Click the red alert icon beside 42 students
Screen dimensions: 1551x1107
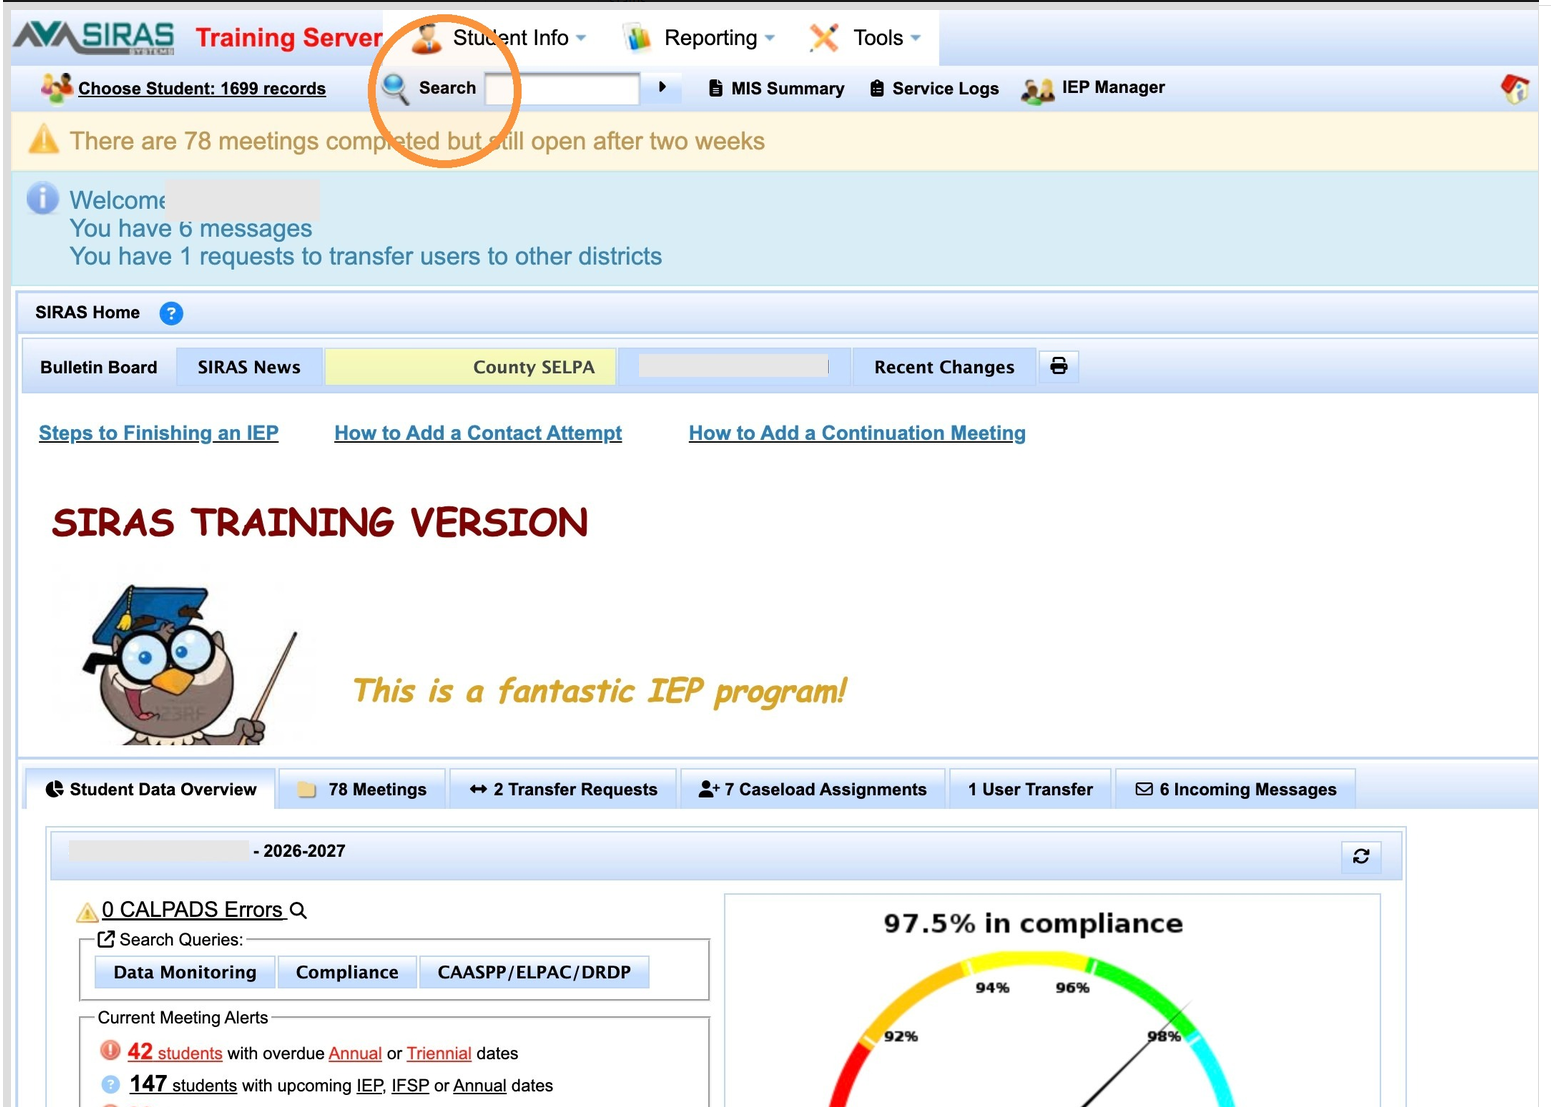110,1051
